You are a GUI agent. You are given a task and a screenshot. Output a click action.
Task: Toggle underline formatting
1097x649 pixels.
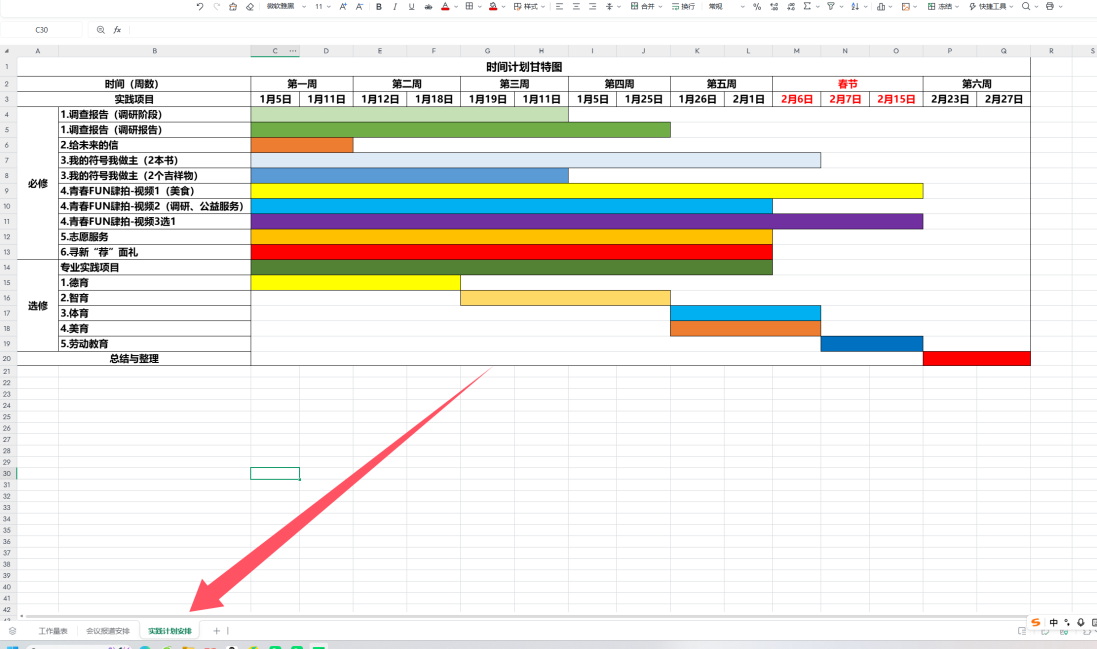pyautogui.click(x=412, y=7)
